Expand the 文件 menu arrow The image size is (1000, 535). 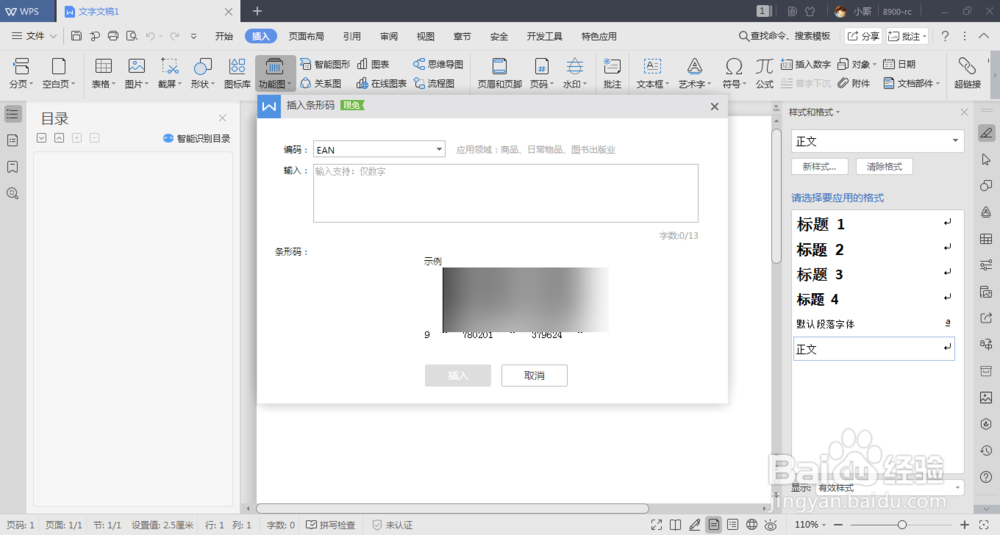(x=54, y=36)
